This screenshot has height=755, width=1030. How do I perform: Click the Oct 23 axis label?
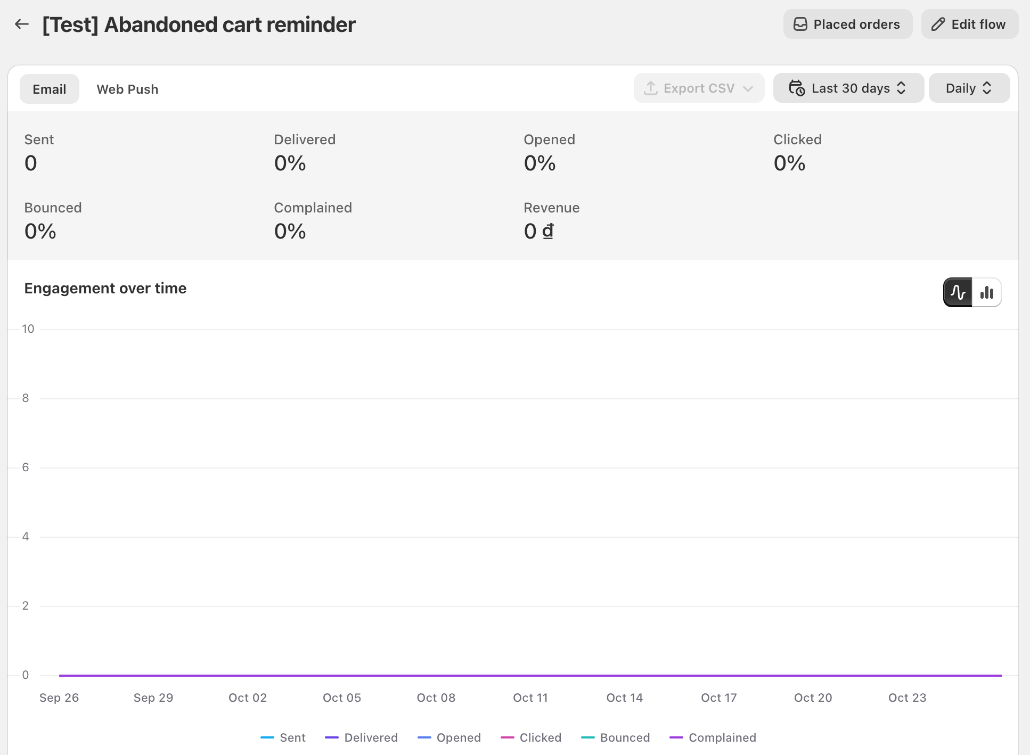907,698
